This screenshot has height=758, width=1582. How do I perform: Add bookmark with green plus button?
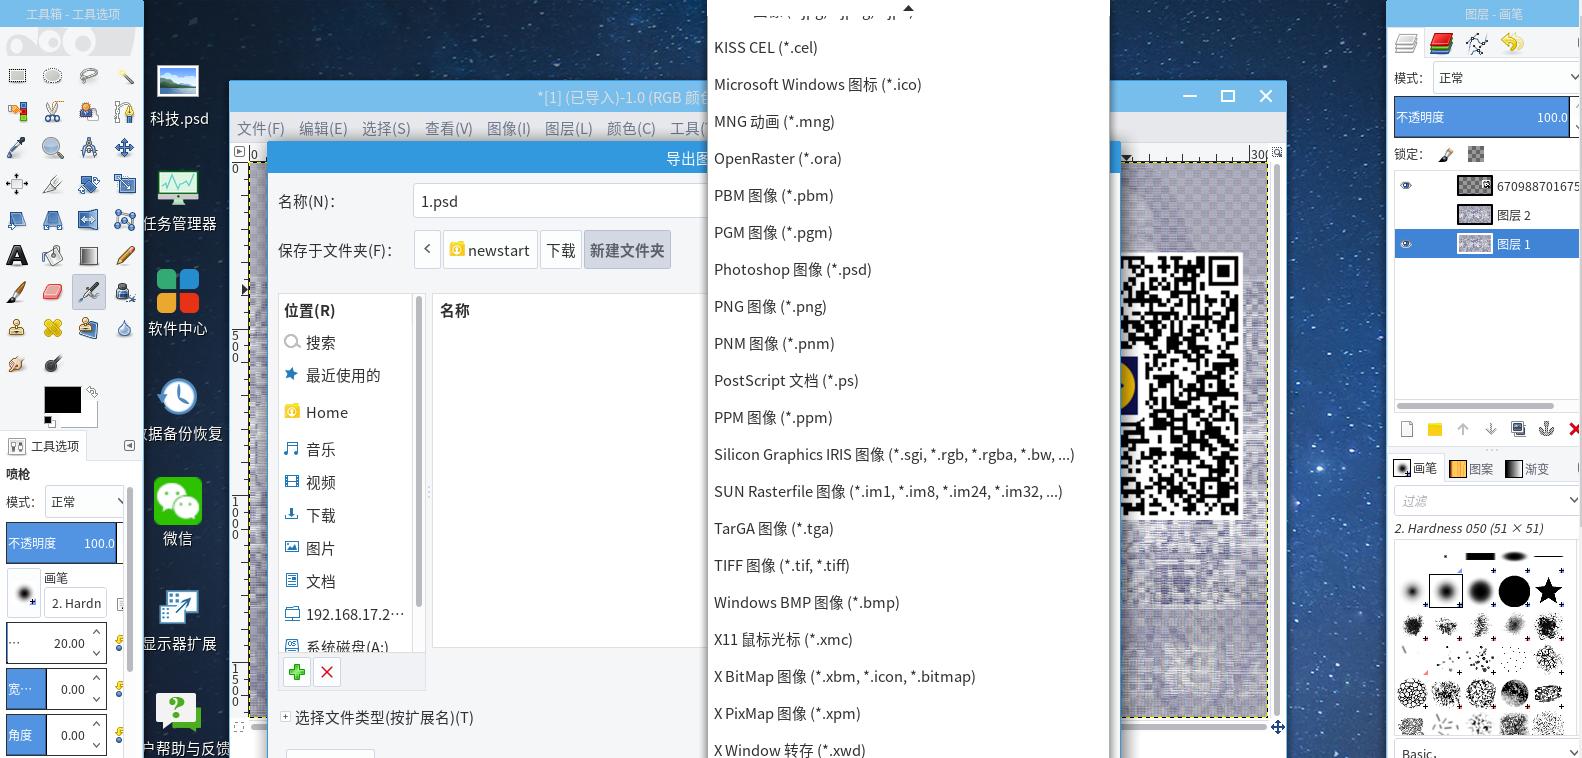click(297, 672)
